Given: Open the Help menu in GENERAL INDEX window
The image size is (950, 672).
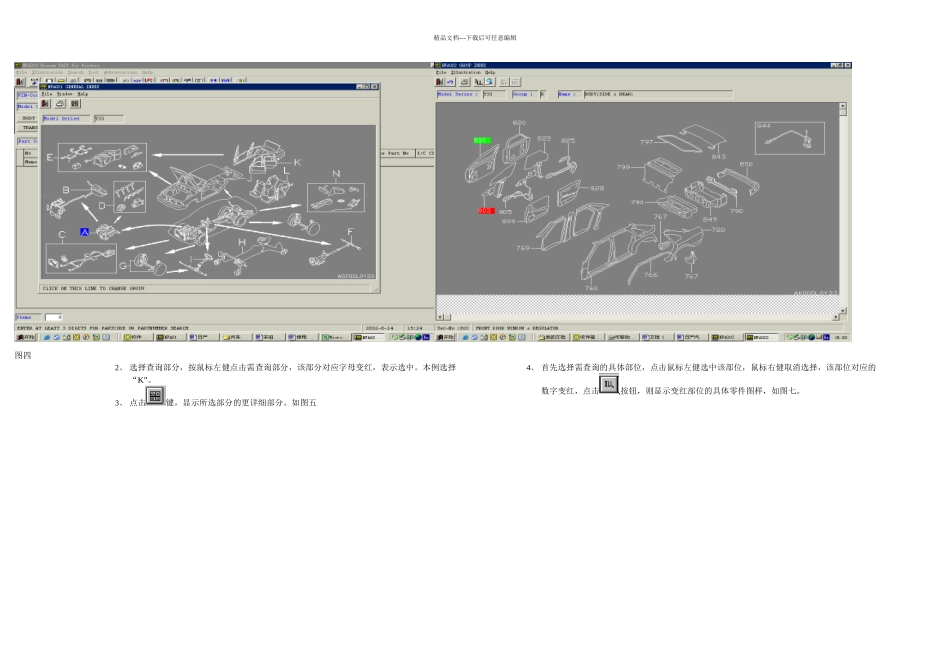Looking at the screenshot, I should pos(83,94).
